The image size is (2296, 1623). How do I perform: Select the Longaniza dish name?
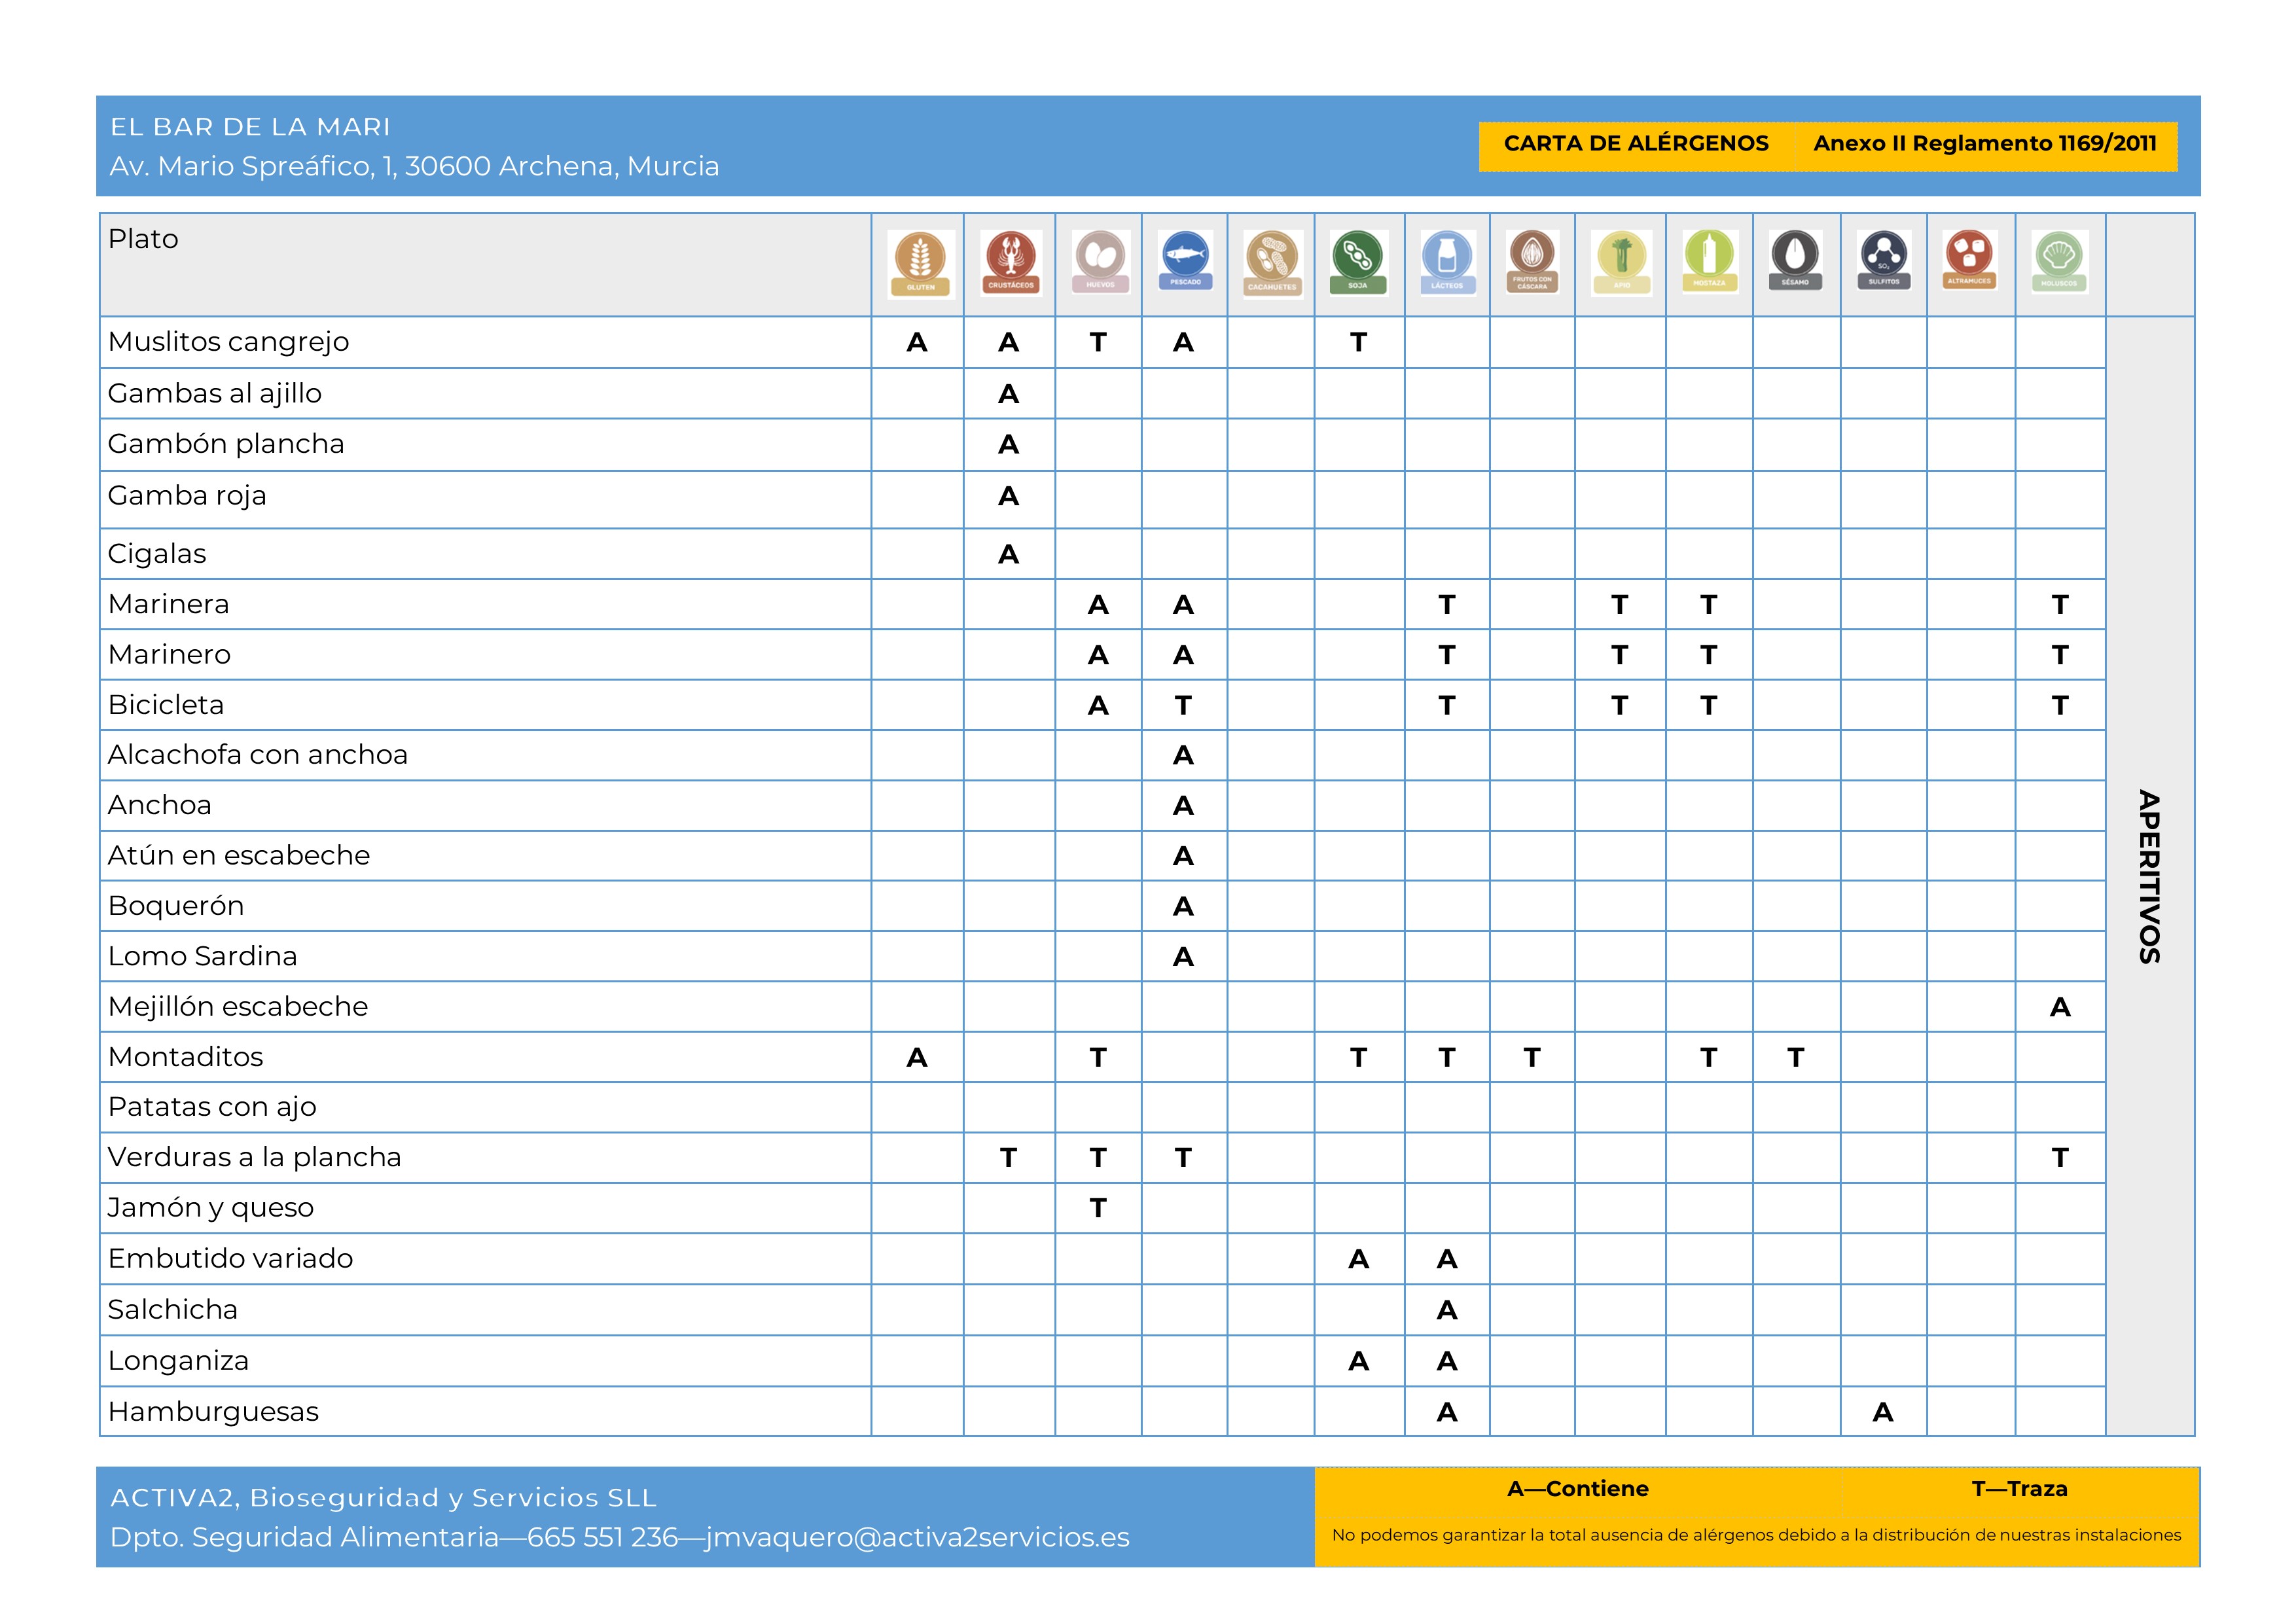(179, 1362)
